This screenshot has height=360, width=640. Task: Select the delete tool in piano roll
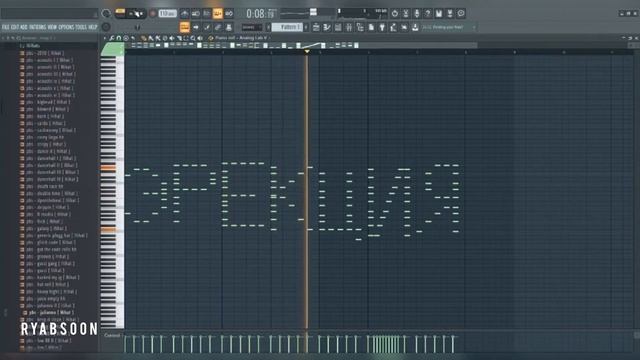[165, 38]
